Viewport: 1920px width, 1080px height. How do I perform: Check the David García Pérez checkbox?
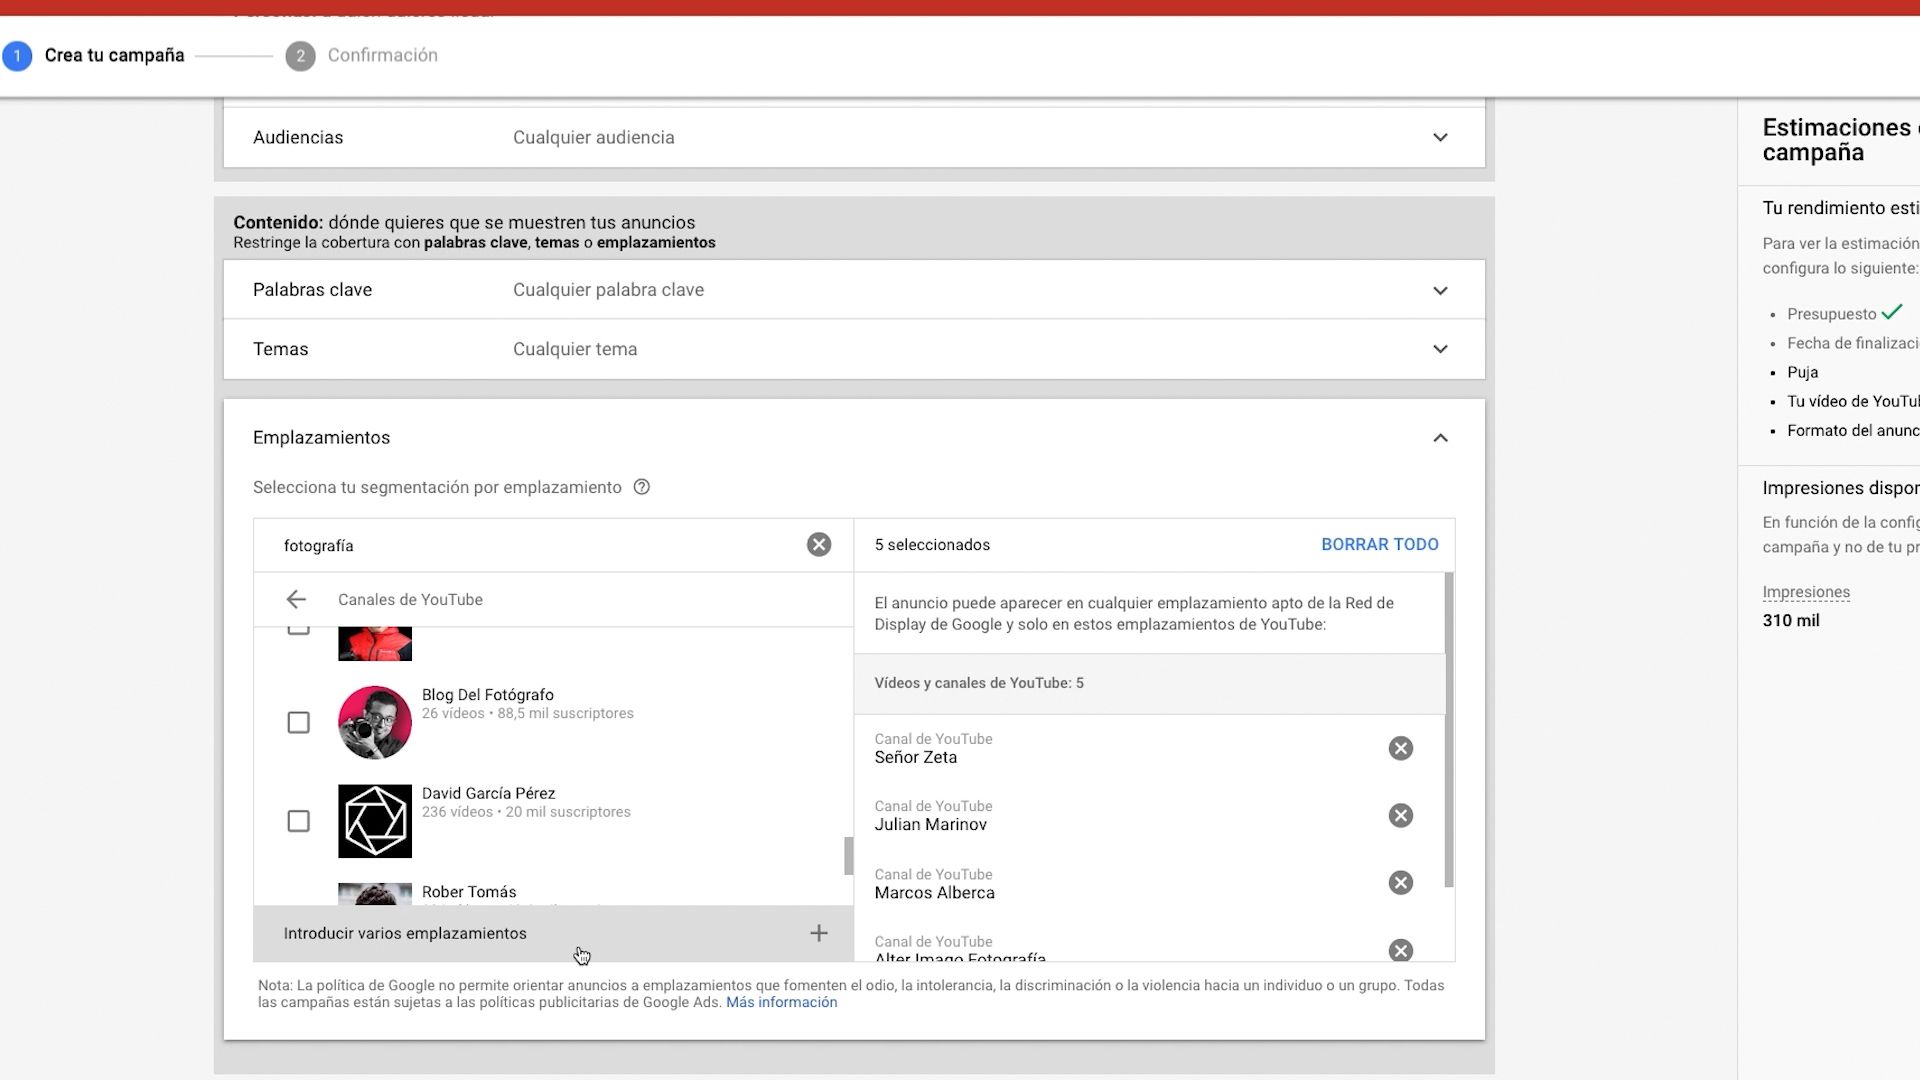coord(298,821)
